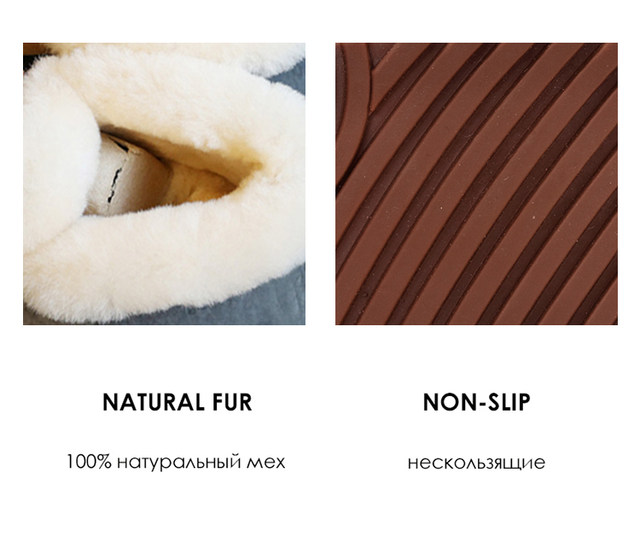Click the grey fabric at fur photo's top-right
This screenshot has width=640, height=560.
click(x=292, y=80)
